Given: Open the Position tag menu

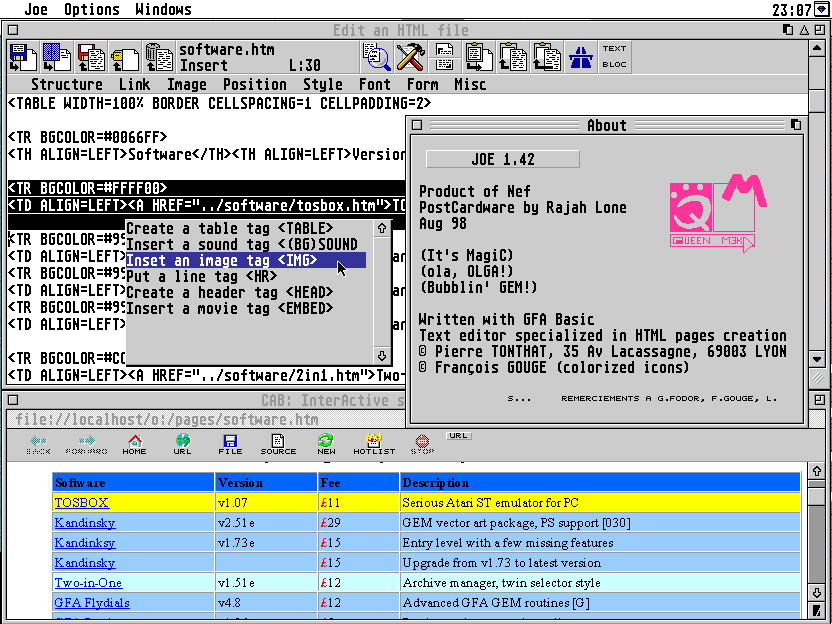Looking at the screenshot, I should coord(254,84).
